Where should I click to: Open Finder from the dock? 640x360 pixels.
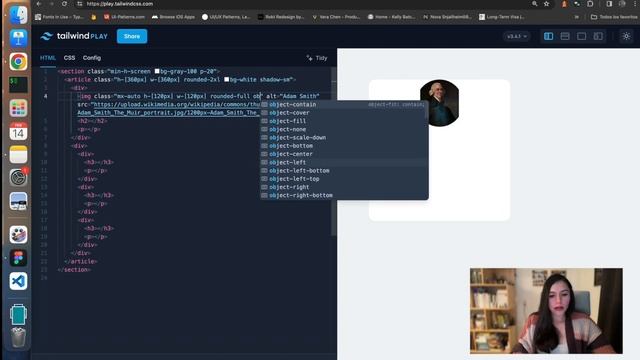(x=18, y=15)
